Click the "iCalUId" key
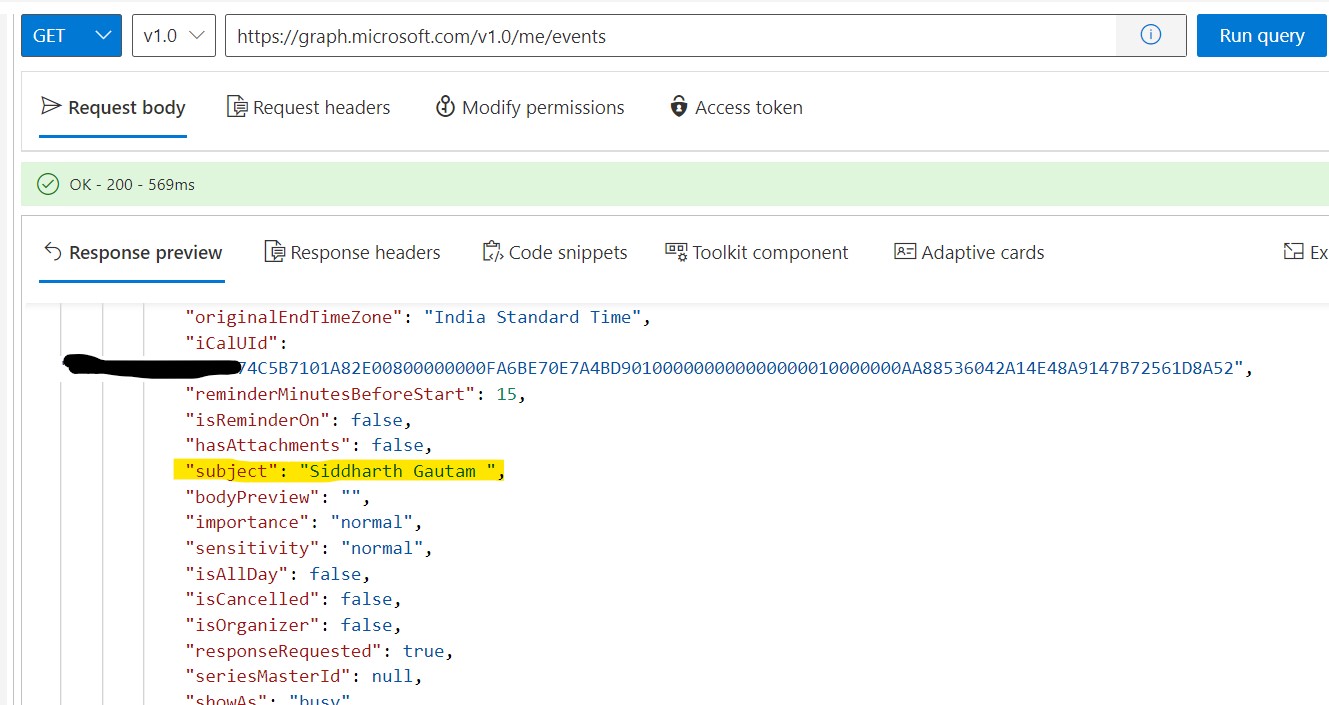Screen dimensions: 1329x705 pyautogui.click(x=232, y=343)
